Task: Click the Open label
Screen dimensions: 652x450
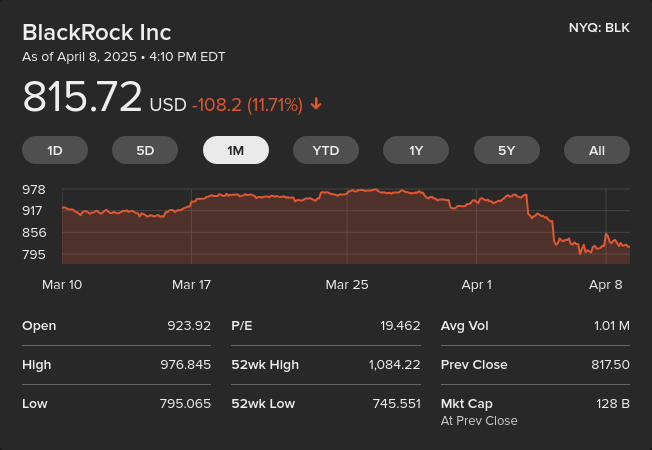Action: (x=39, y=326)
